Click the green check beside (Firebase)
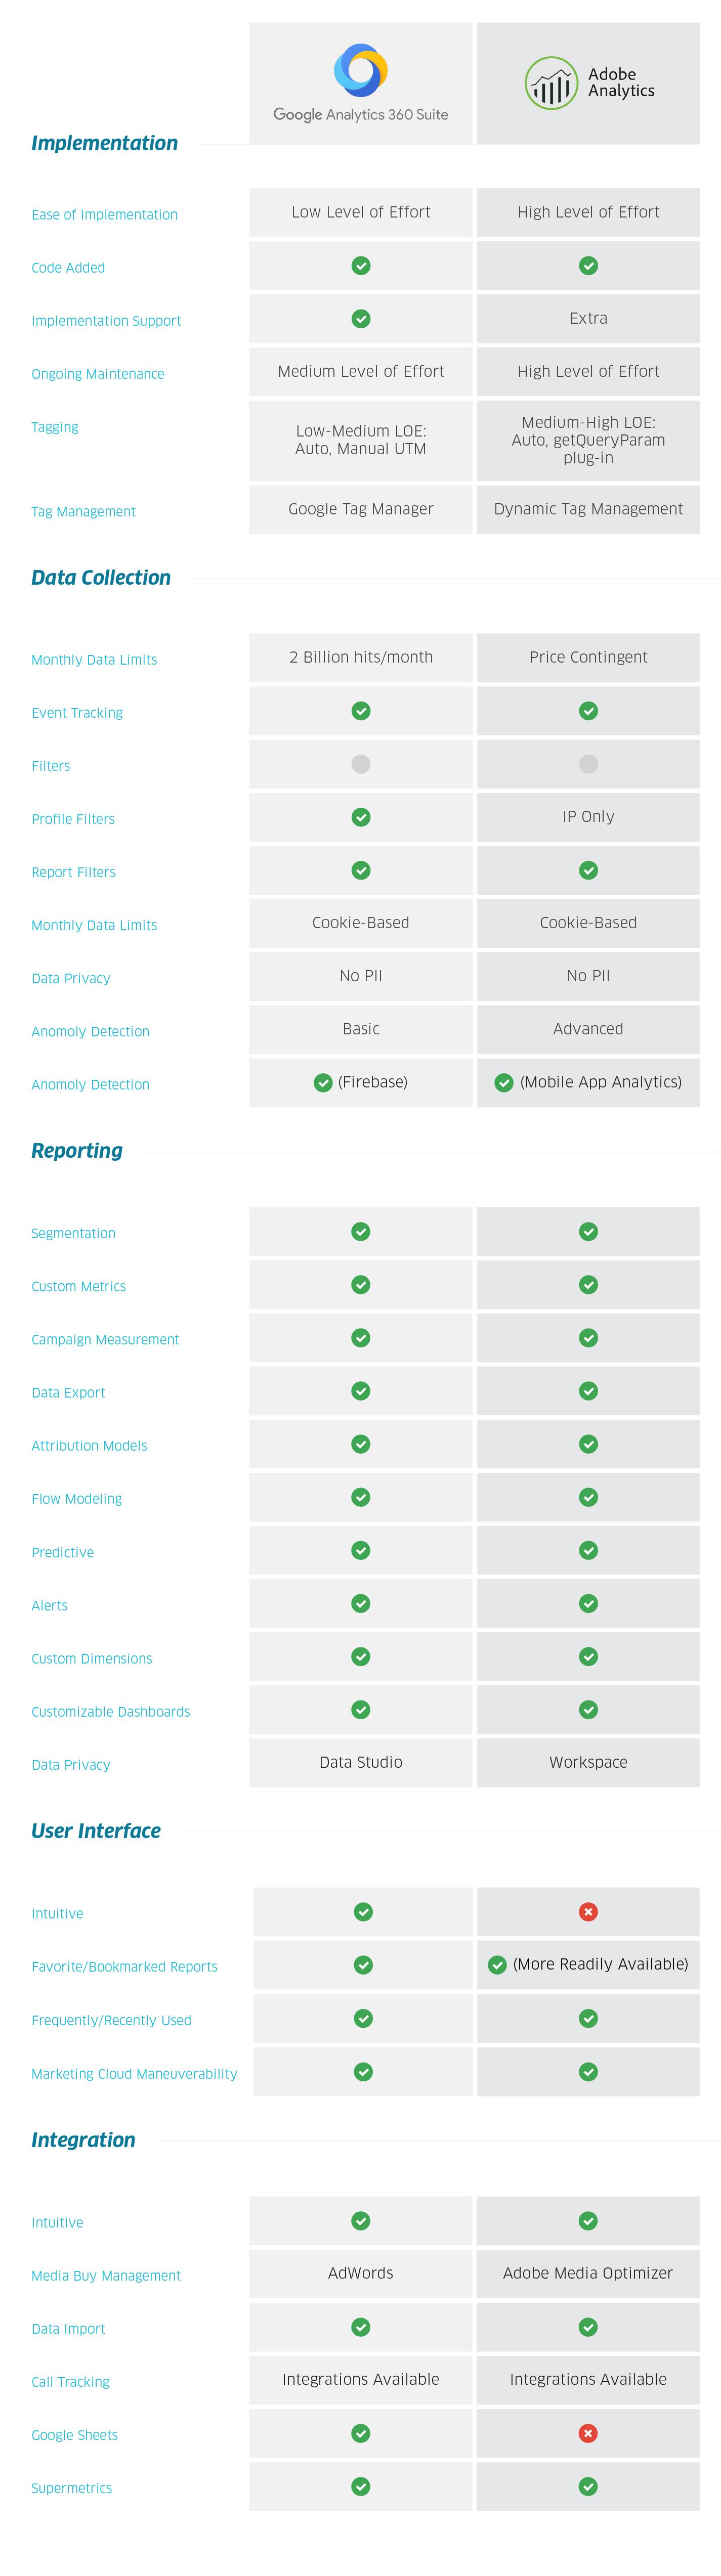Viewport: 721px width, 2576px height. [323, 1082]
